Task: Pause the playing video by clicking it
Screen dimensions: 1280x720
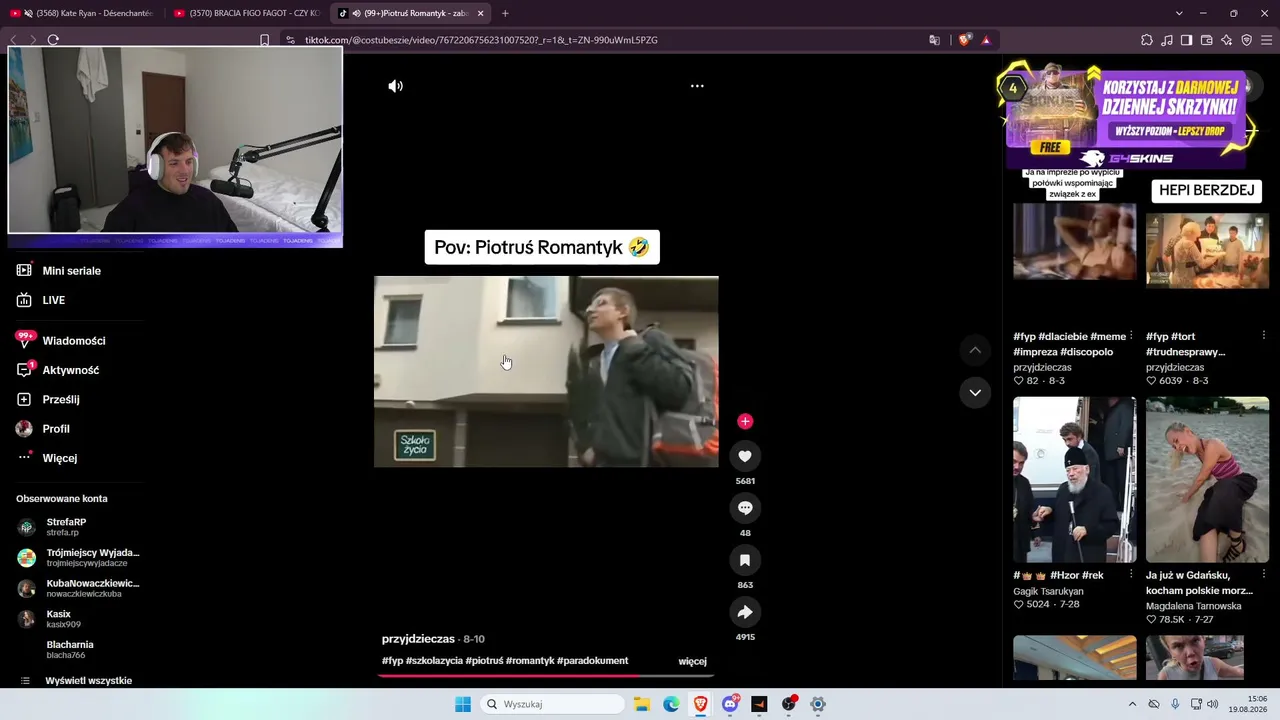Action: [x=546, y=371]
